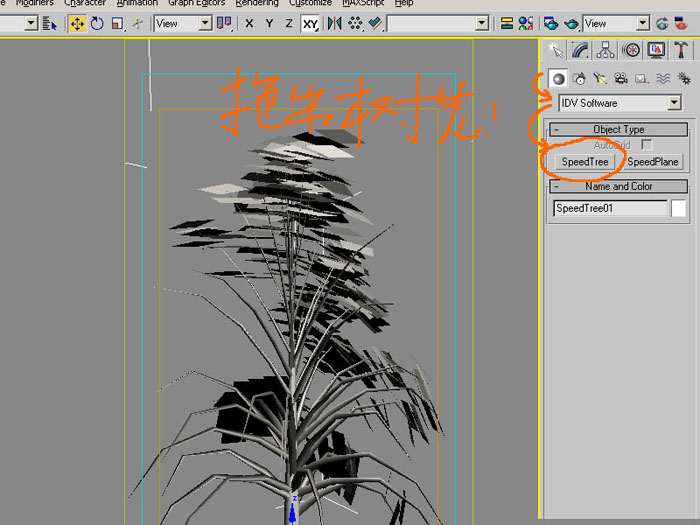Viewport: 700px width, 525px height.
Task: Open the Animation menu
Action: [137, 3]
